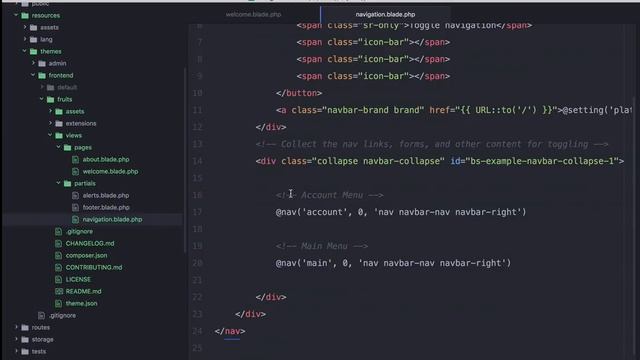The width and height of the screenshot is (640, 360).
Task: Expand the routes folder chevron
Action: pyautogui.click(x=16, y=327)
